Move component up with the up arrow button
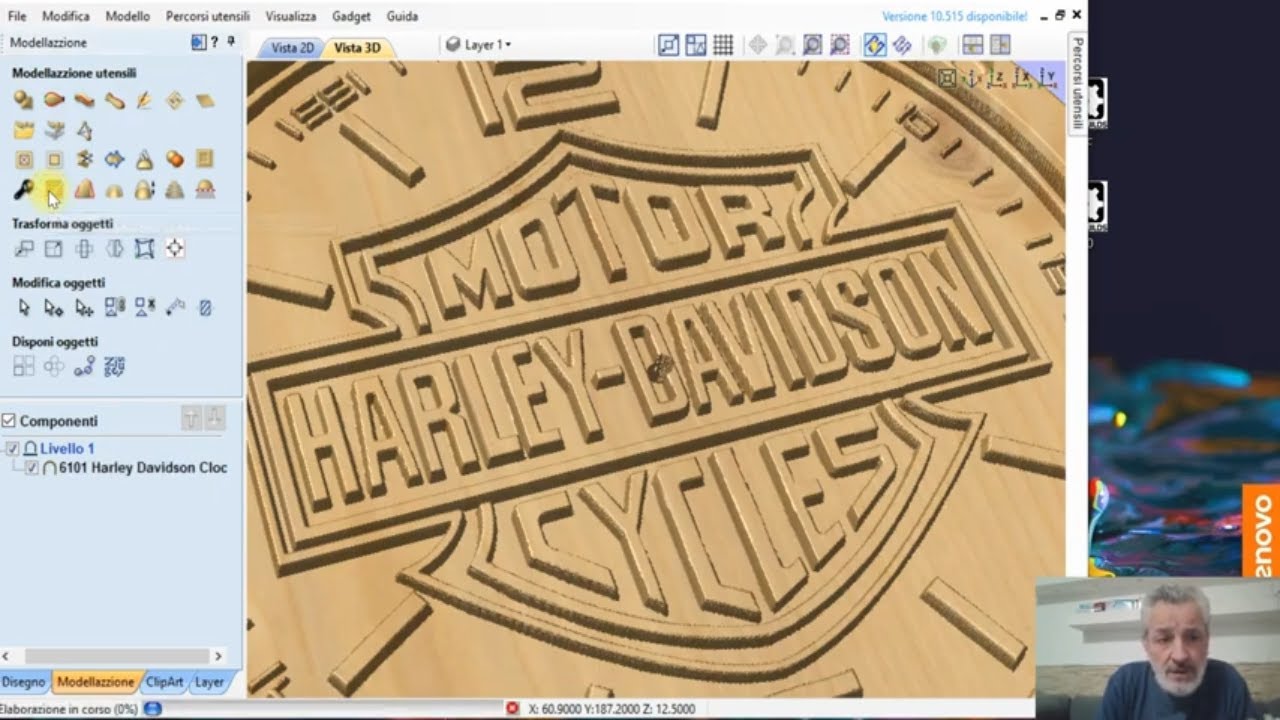 pyautogui.click(x=191, y=419)
